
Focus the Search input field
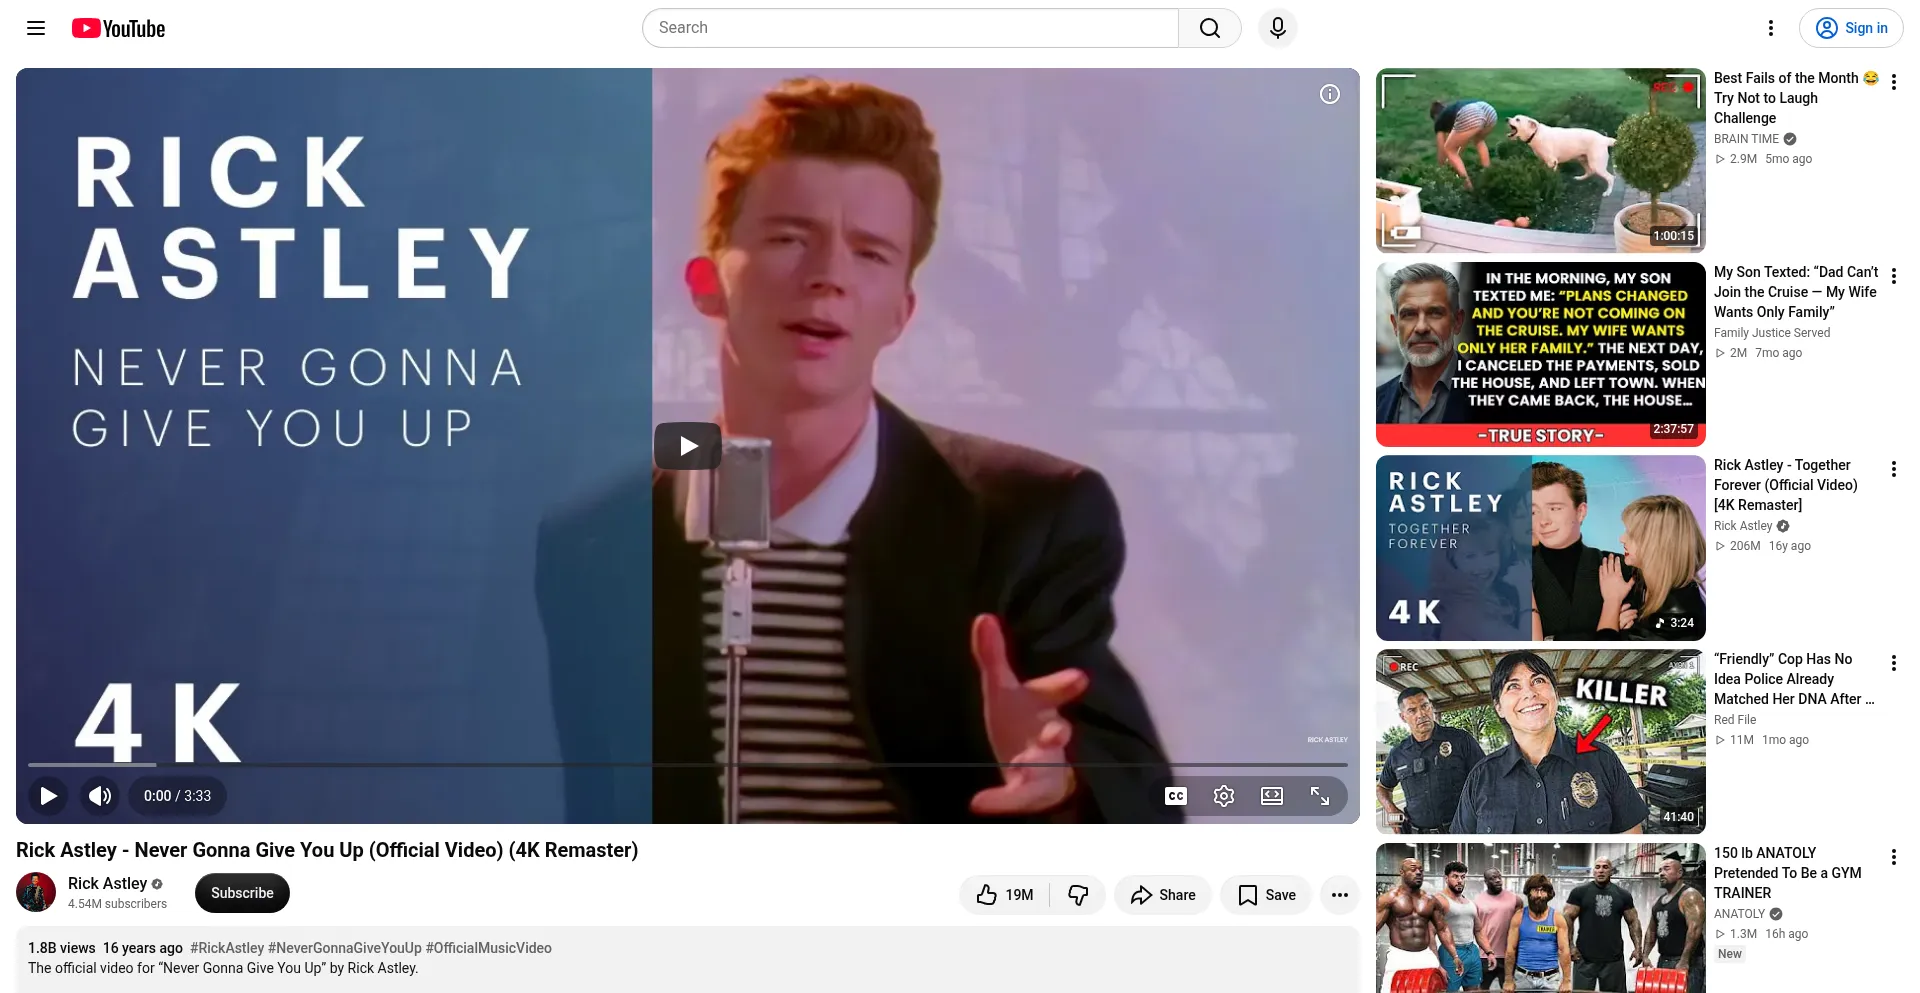click(910, 28)
